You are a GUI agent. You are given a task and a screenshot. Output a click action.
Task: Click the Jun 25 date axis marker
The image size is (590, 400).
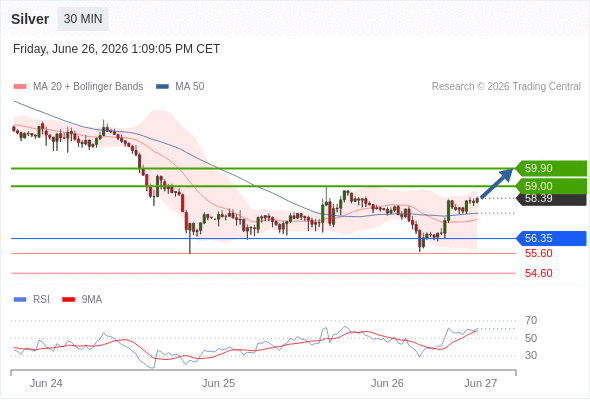pos(218,383)
